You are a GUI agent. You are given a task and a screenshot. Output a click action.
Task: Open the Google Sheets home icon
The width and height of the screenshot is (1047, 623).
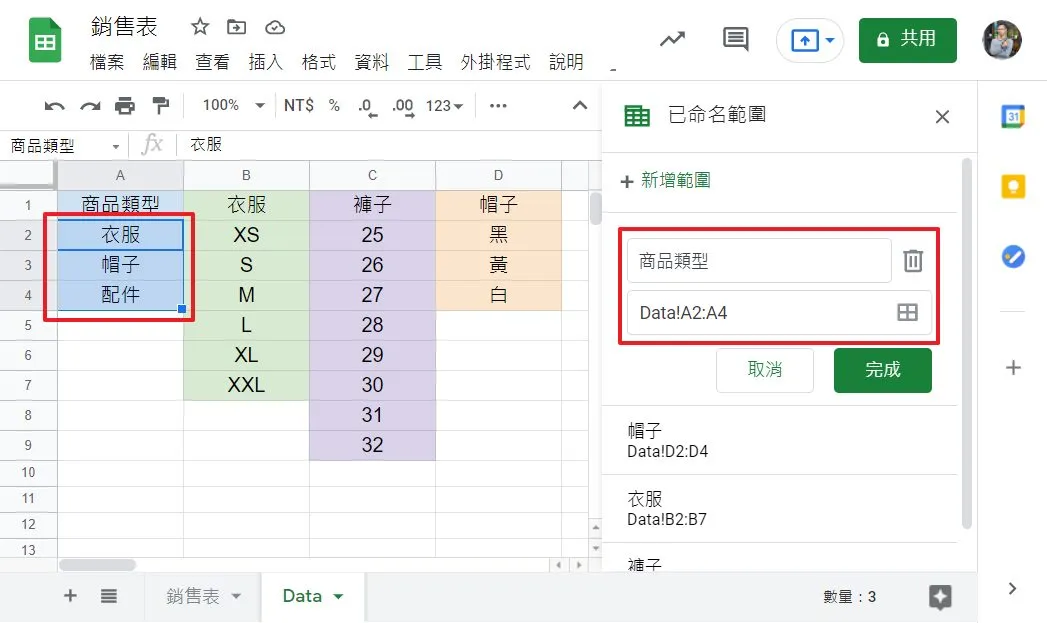45,41
